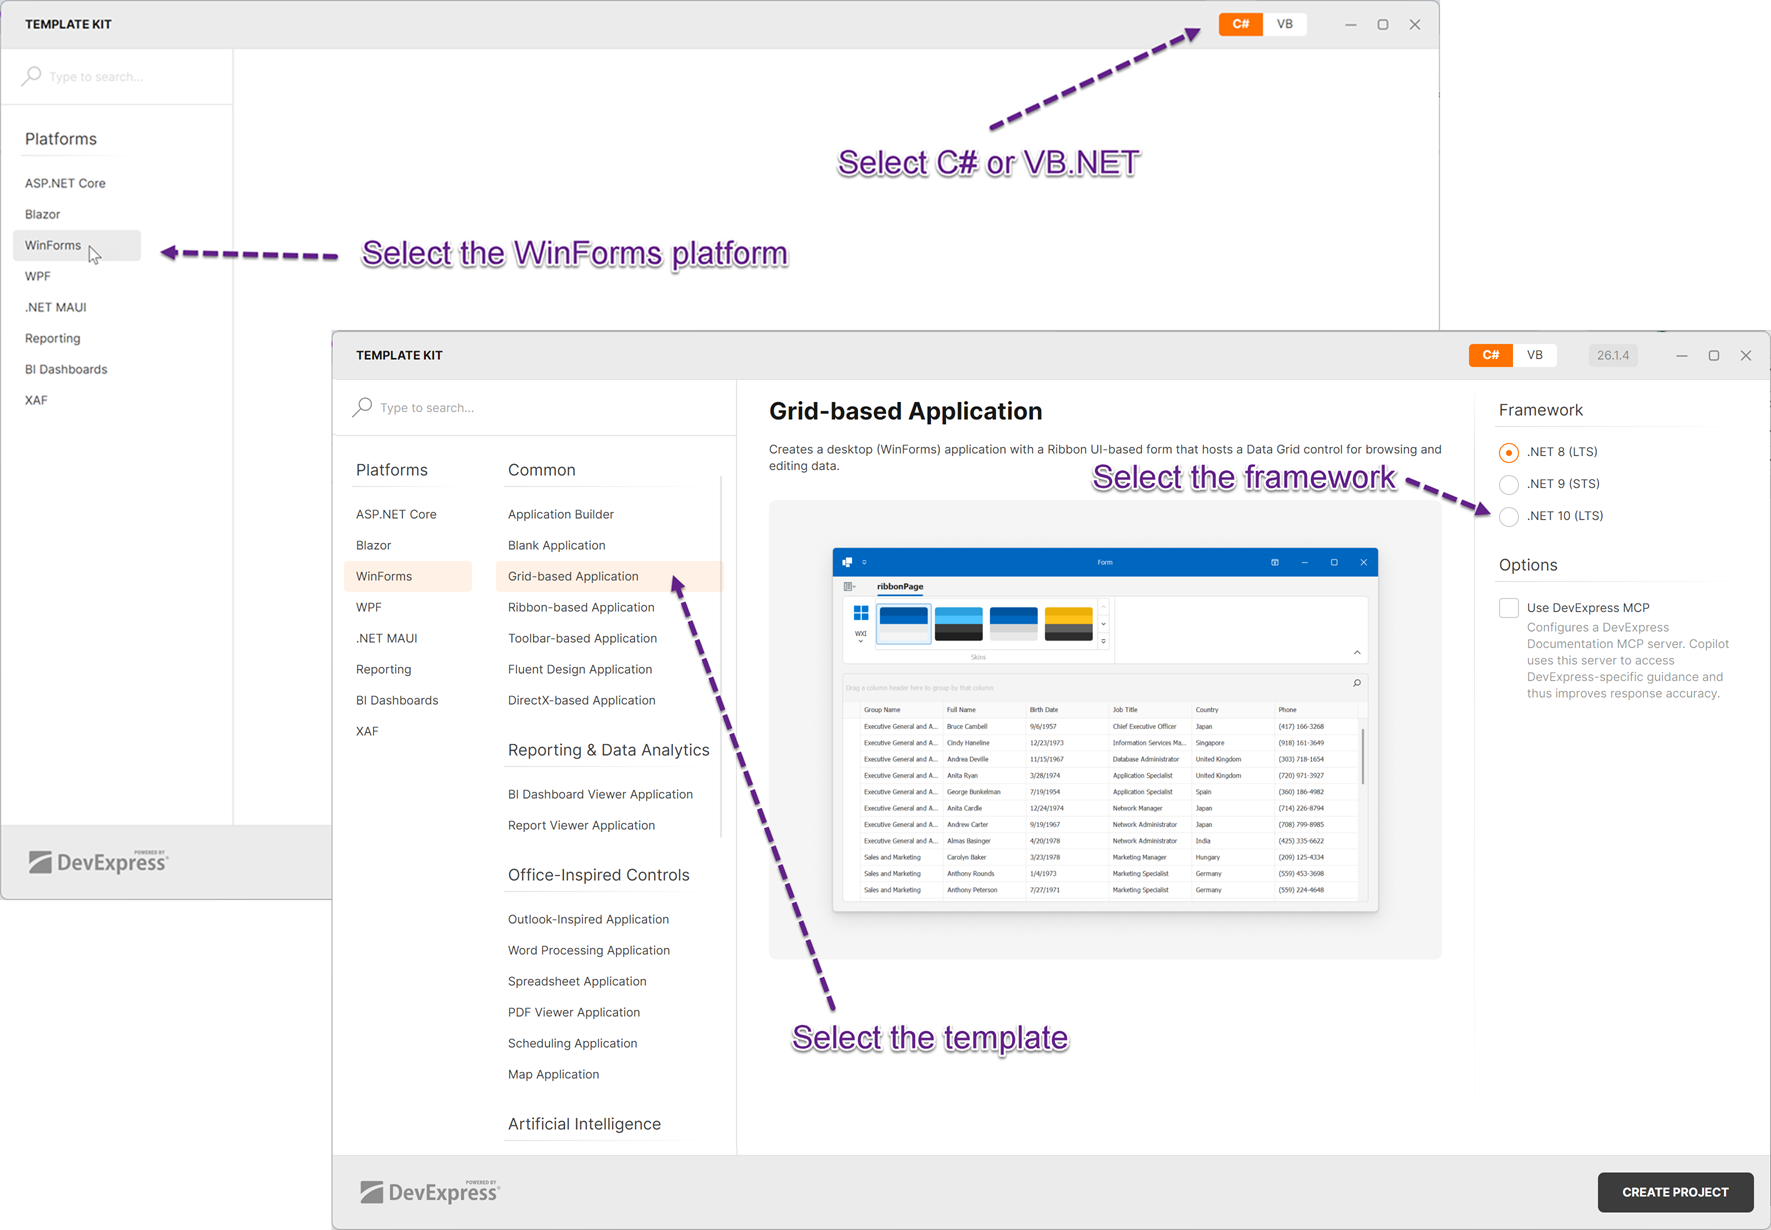Select C# language in front Template Kit window

[x=1490, y=355]
